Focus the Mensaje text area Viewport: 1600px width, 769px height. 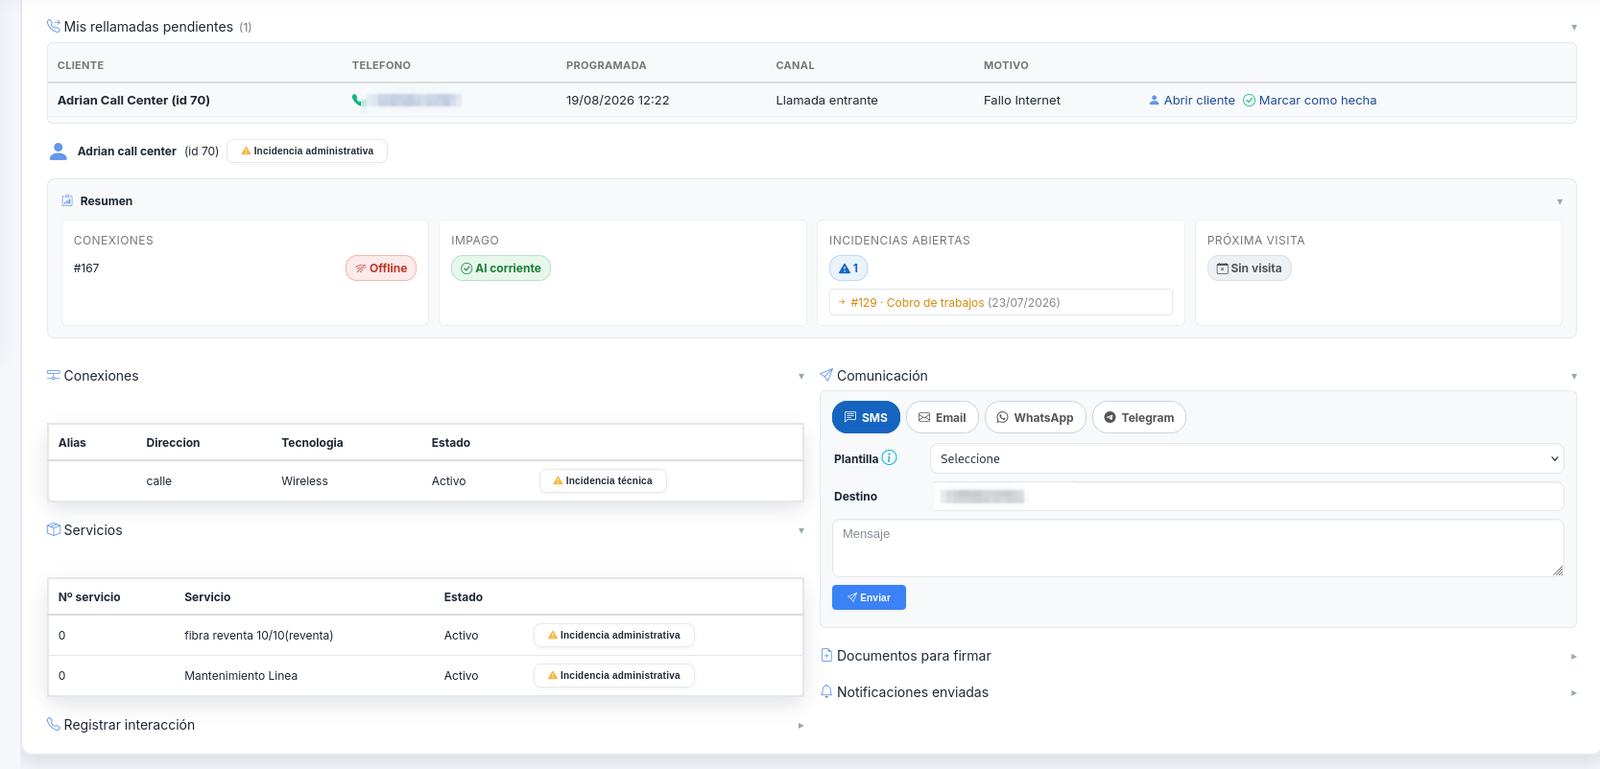point(1198,548)
